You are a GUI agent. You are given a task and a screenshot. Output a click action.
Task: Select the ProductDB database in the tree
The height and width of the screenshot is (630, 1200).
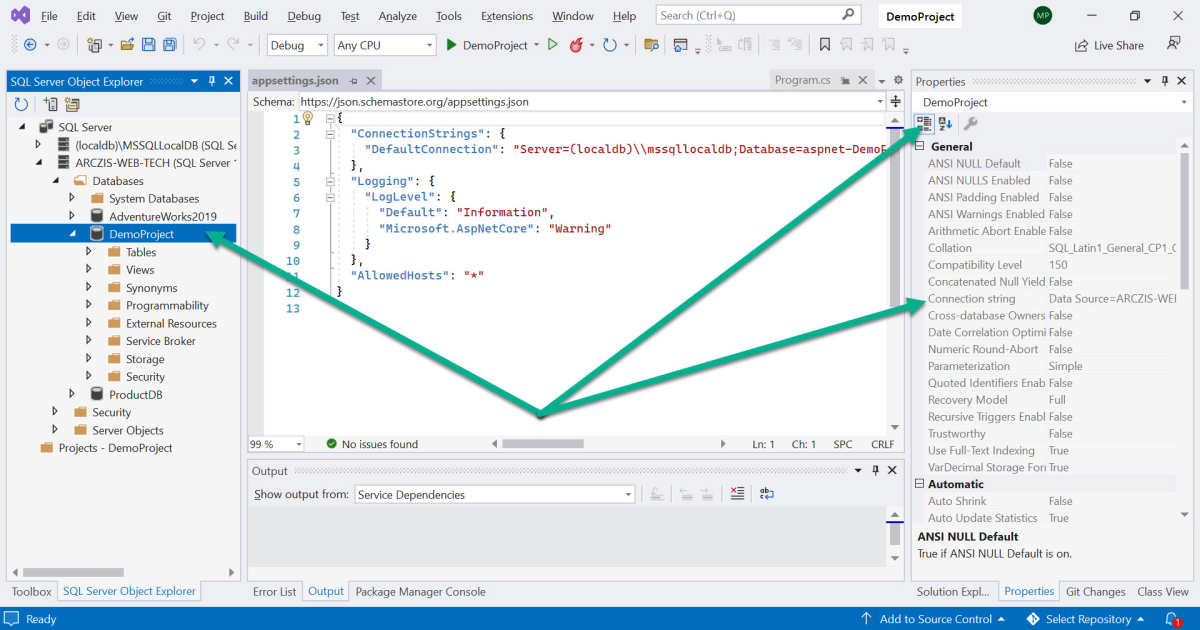pos(135,394)
